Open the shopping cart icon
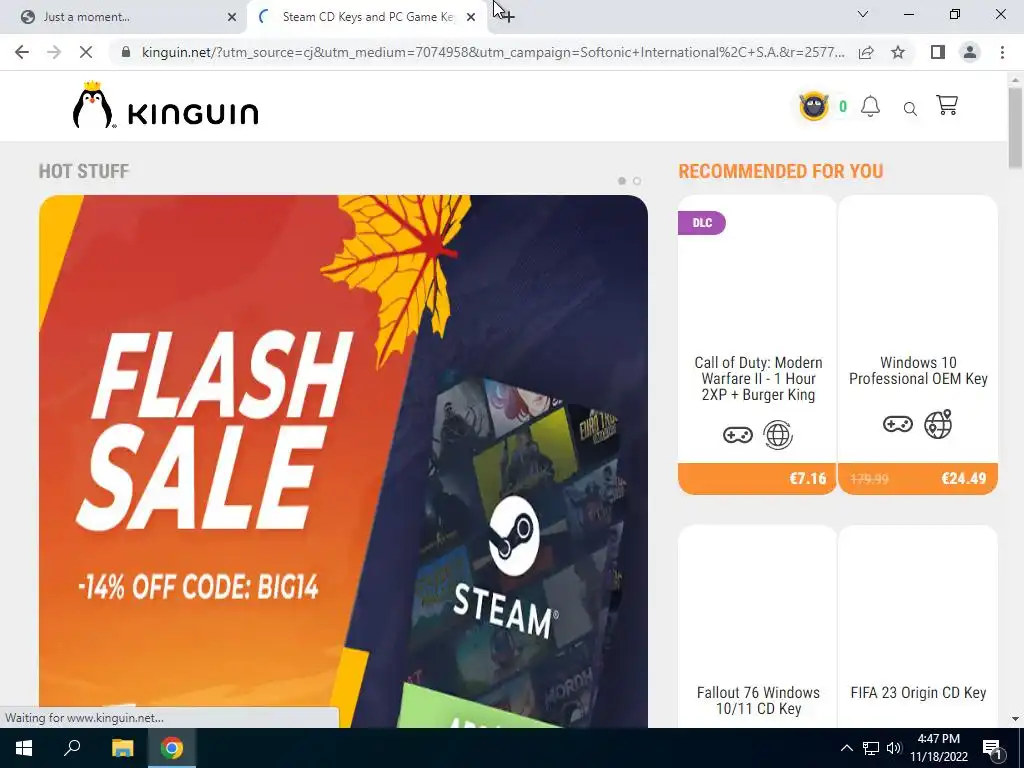 point(946,106)
